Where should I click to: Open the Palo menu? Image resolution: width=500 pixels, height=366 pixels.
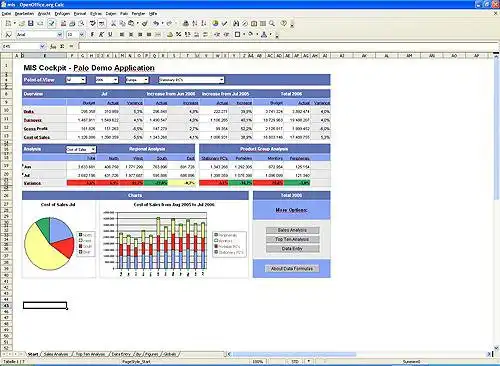pos(124,14)
